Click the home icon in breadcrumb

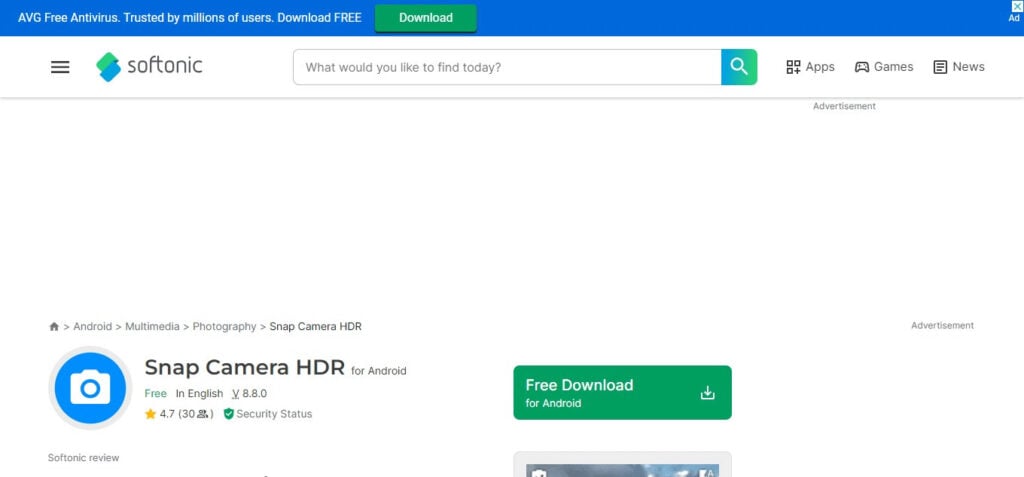coord(54,327)
